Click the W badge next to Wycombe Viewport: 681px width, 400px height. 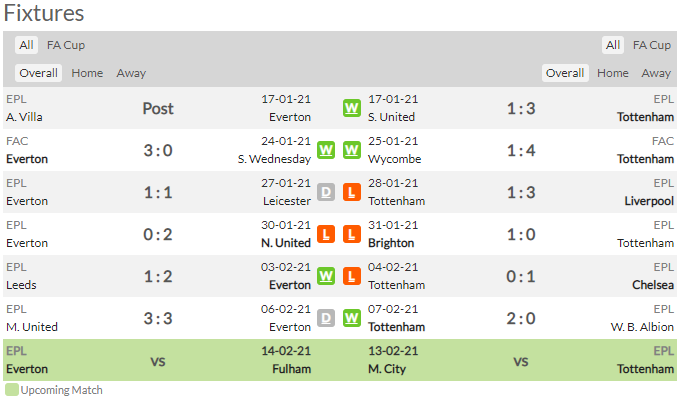[x=352, y=150]
